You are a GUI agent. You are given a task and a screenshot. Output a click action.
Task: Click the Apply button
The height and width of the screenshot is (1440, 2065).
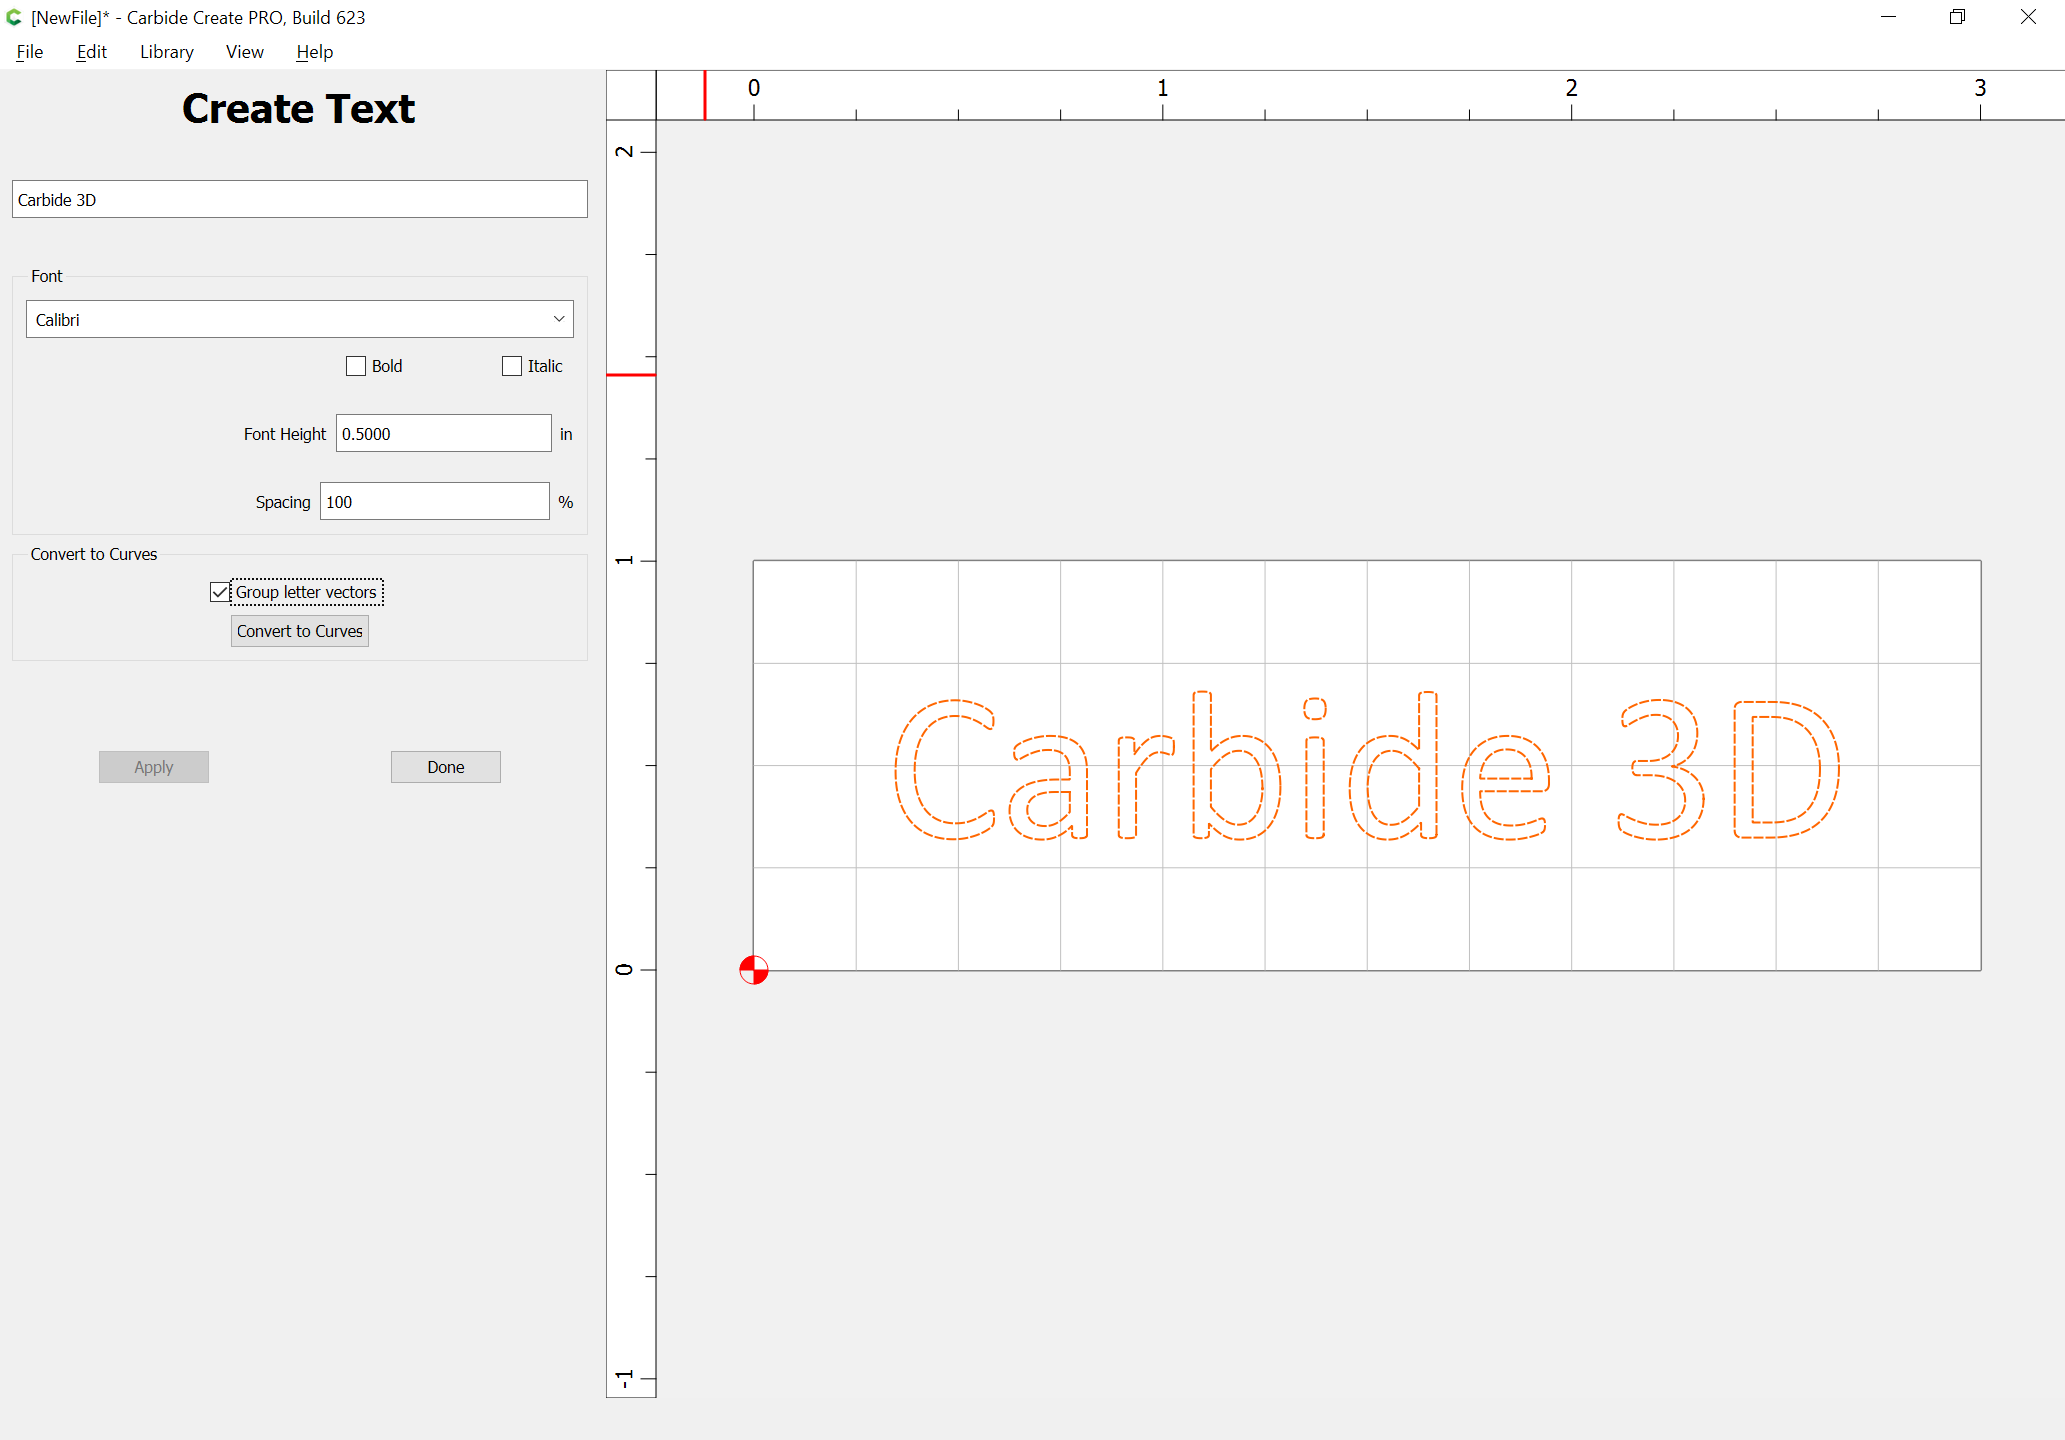(x=153, y=766)
